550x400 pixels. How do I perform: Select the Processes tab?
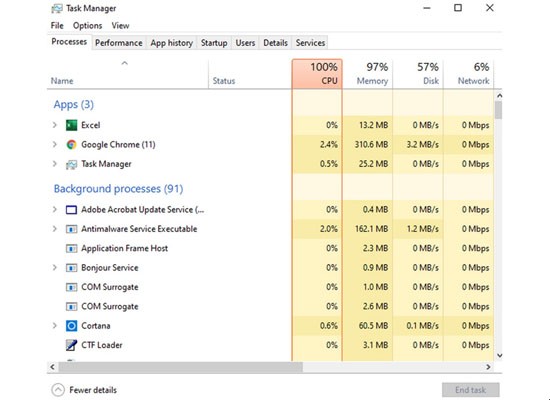[x=69, y=42]
